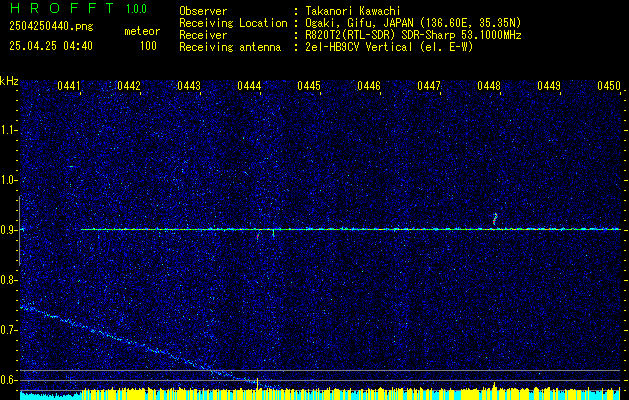Click the Receiving antenna label
The image size is (629, 400).
(230, 47)
